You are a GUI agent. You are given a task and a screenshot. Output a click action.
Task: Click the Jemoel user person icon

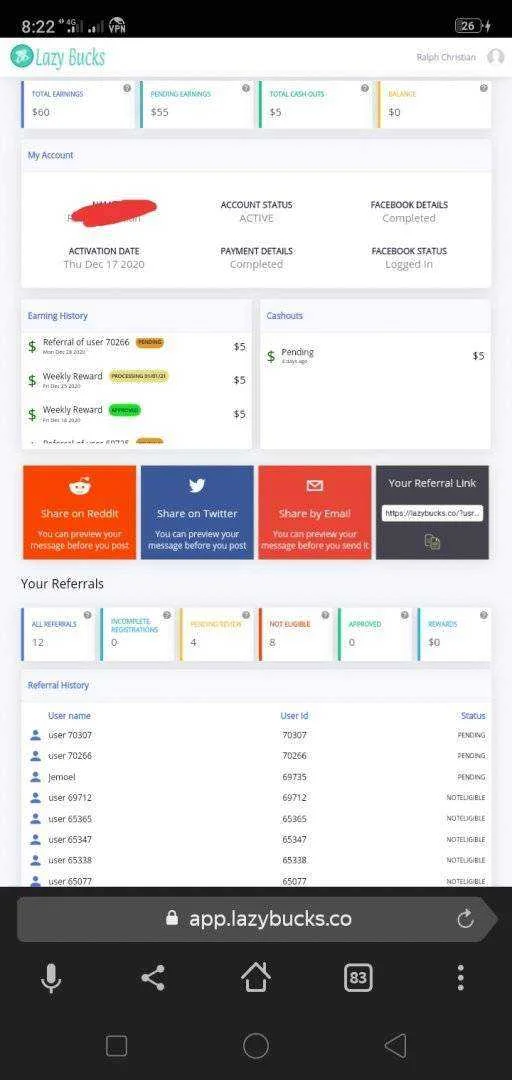coord(36,777)
